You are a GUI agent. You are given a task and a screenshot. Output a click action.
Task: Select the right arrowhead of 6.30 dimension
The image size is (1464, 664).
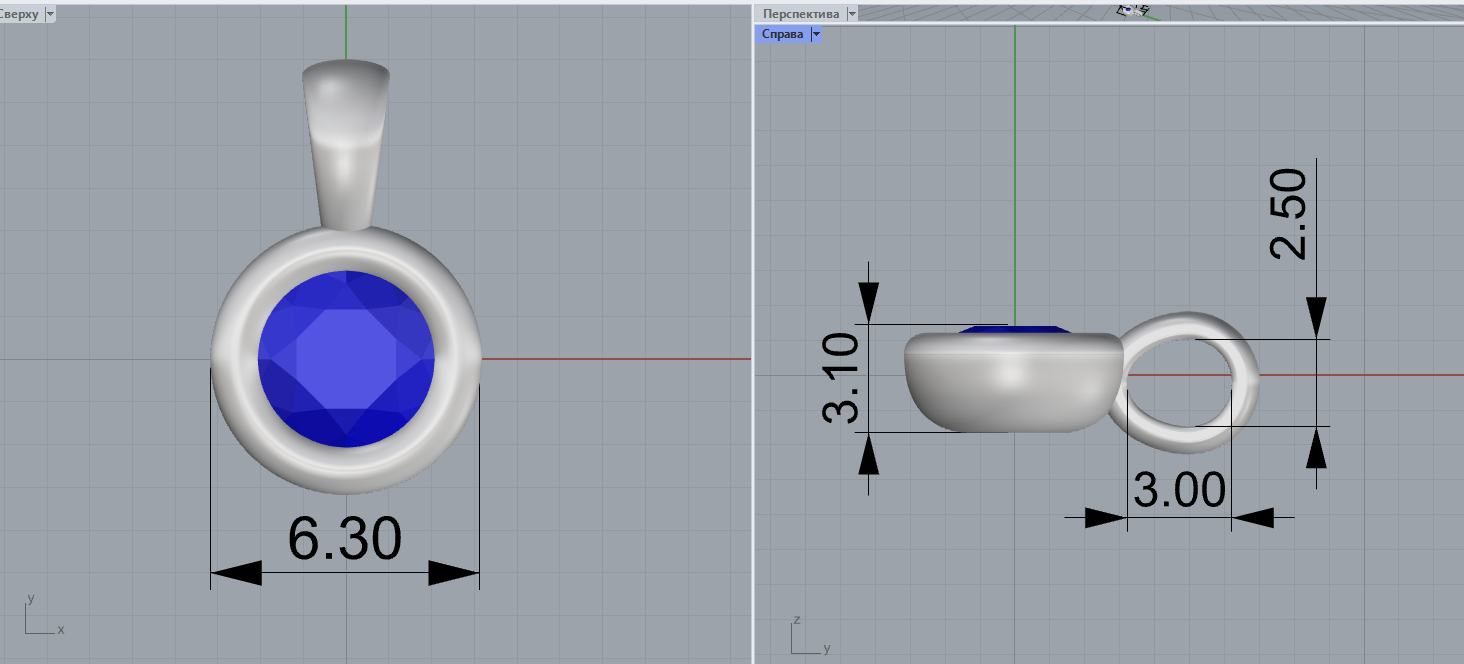[x=454, y=573]
